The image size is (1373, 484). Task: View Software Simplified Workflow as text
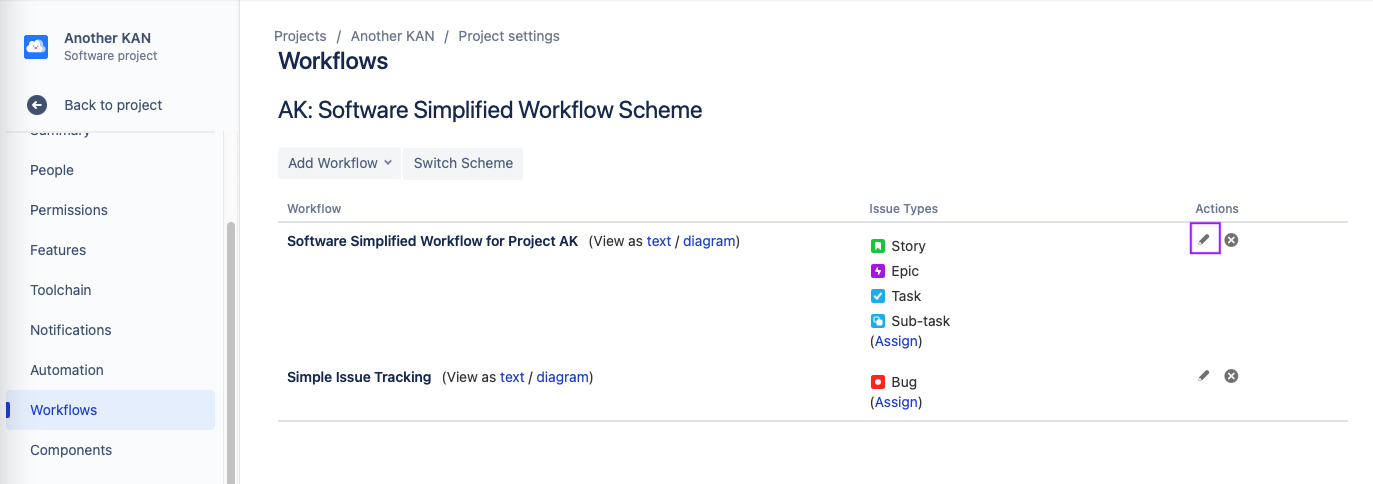[x=659, y=241]
